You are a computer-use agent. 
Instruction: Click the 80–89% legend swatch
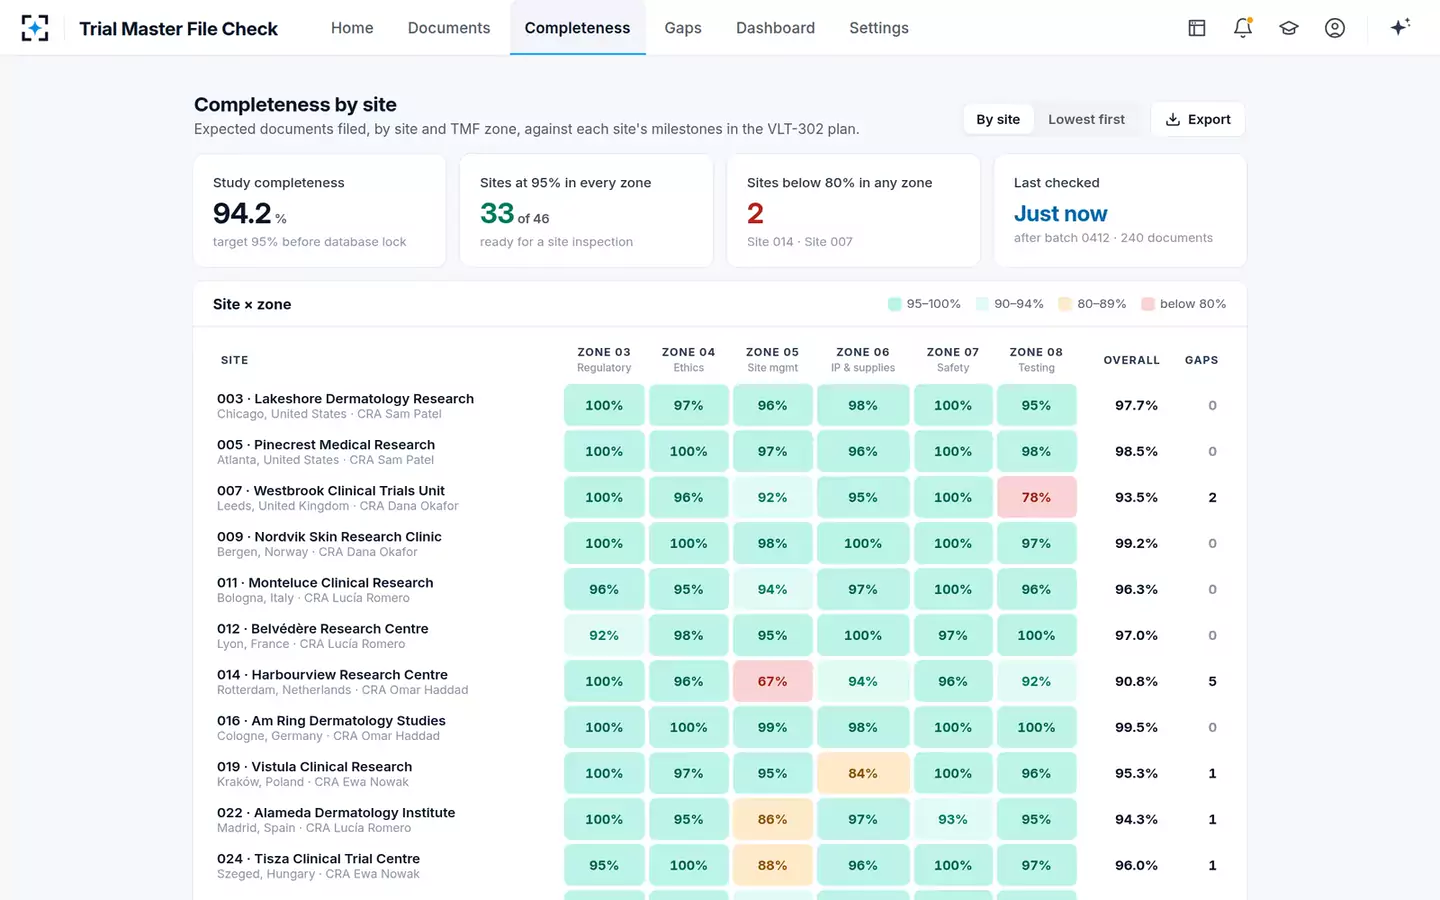click(1065, 304)
